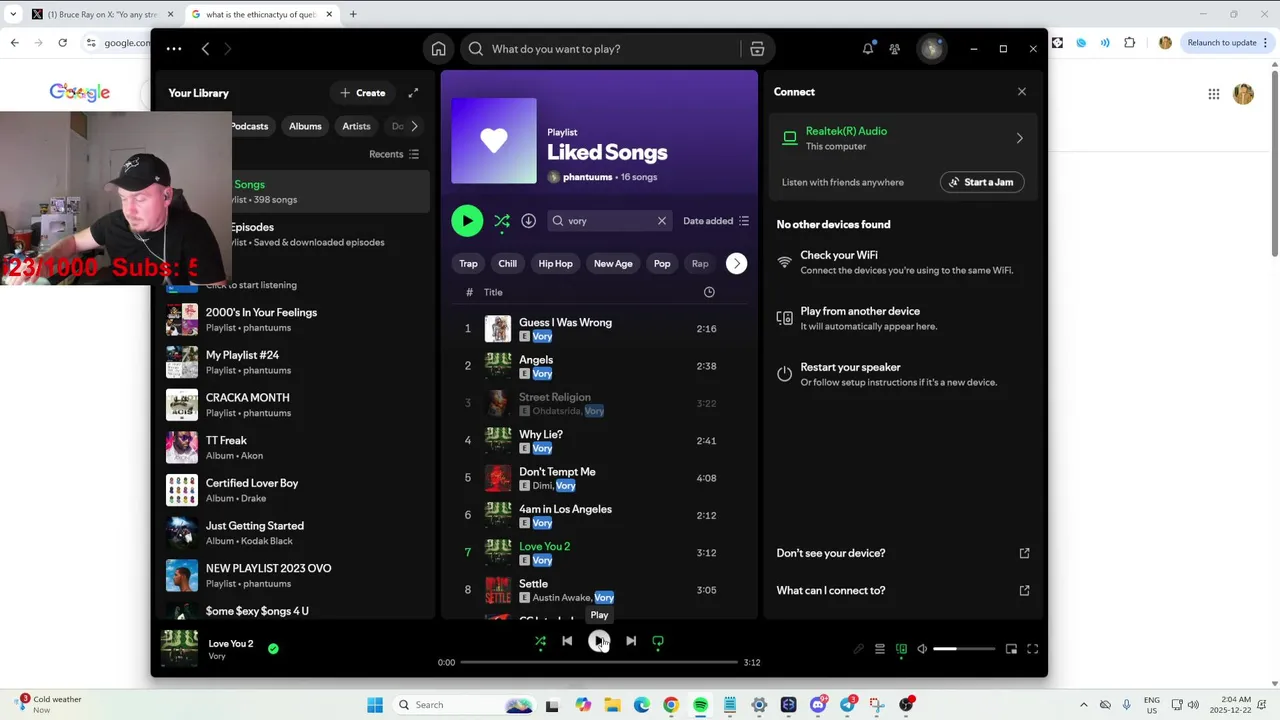Toggle the Pop genre filter chip
The width and height of the screenshot is (1280, 720).
[x=662, y=264]
